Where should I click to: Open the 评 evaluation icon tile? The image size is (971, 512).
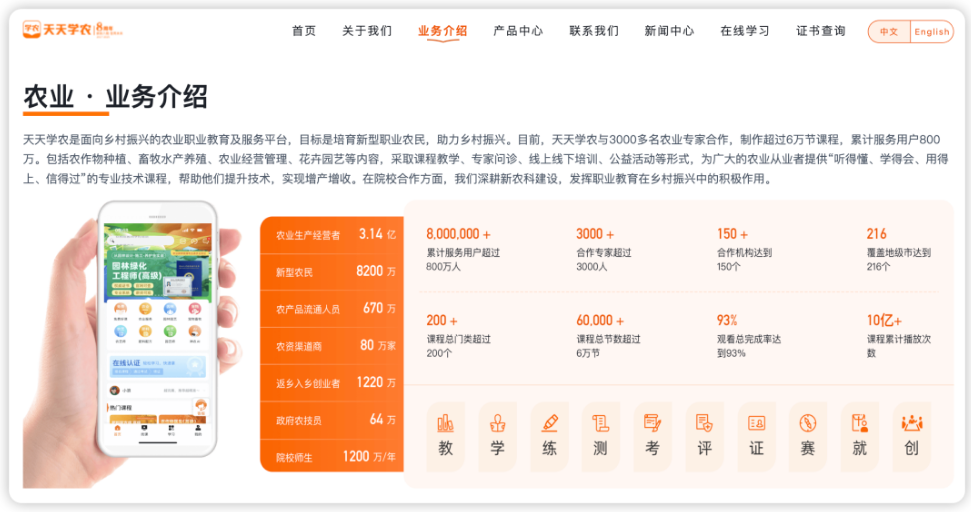coord(705,436)
